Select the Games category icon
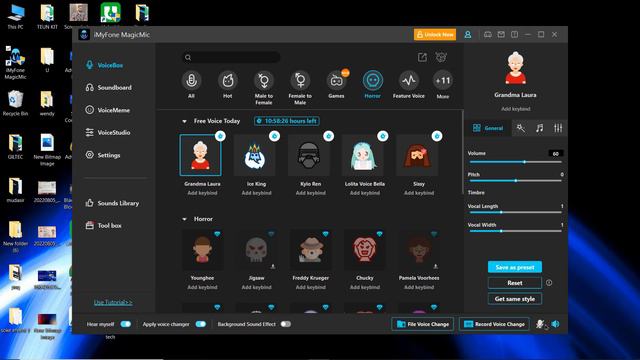The image size is (640, 360). point(336,81)
